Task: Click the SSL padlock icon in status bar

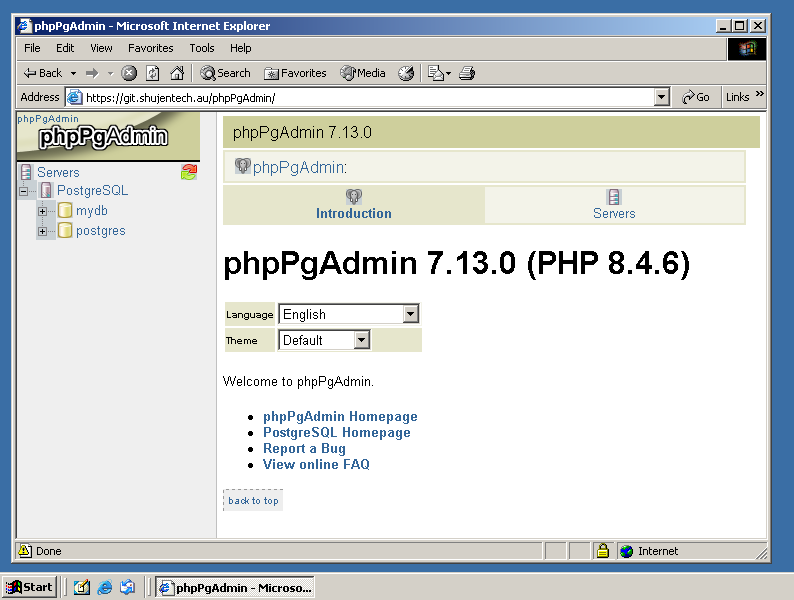Action: [603, 550]
